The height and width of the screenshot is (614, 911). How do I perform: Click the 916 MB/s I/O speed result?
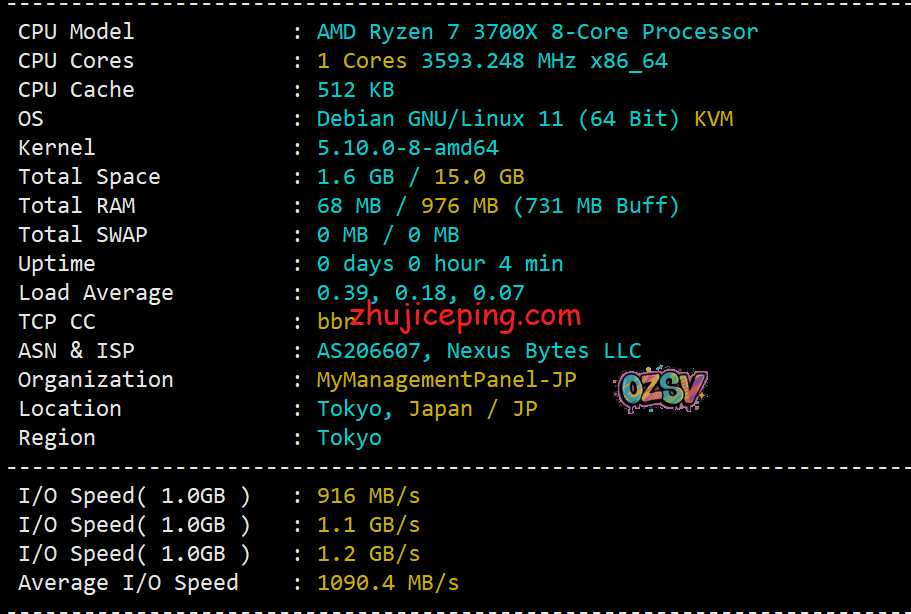(368, 496)
